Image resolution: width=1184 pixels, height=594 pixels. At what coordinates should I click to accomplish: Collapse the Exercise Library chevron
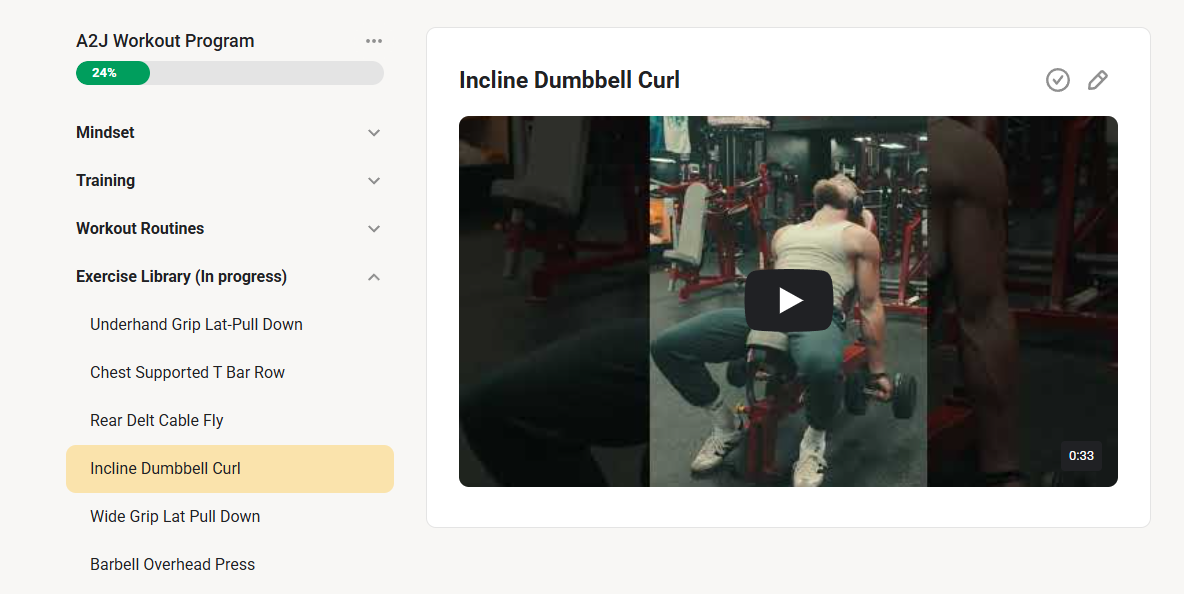[x=374, y=277]
